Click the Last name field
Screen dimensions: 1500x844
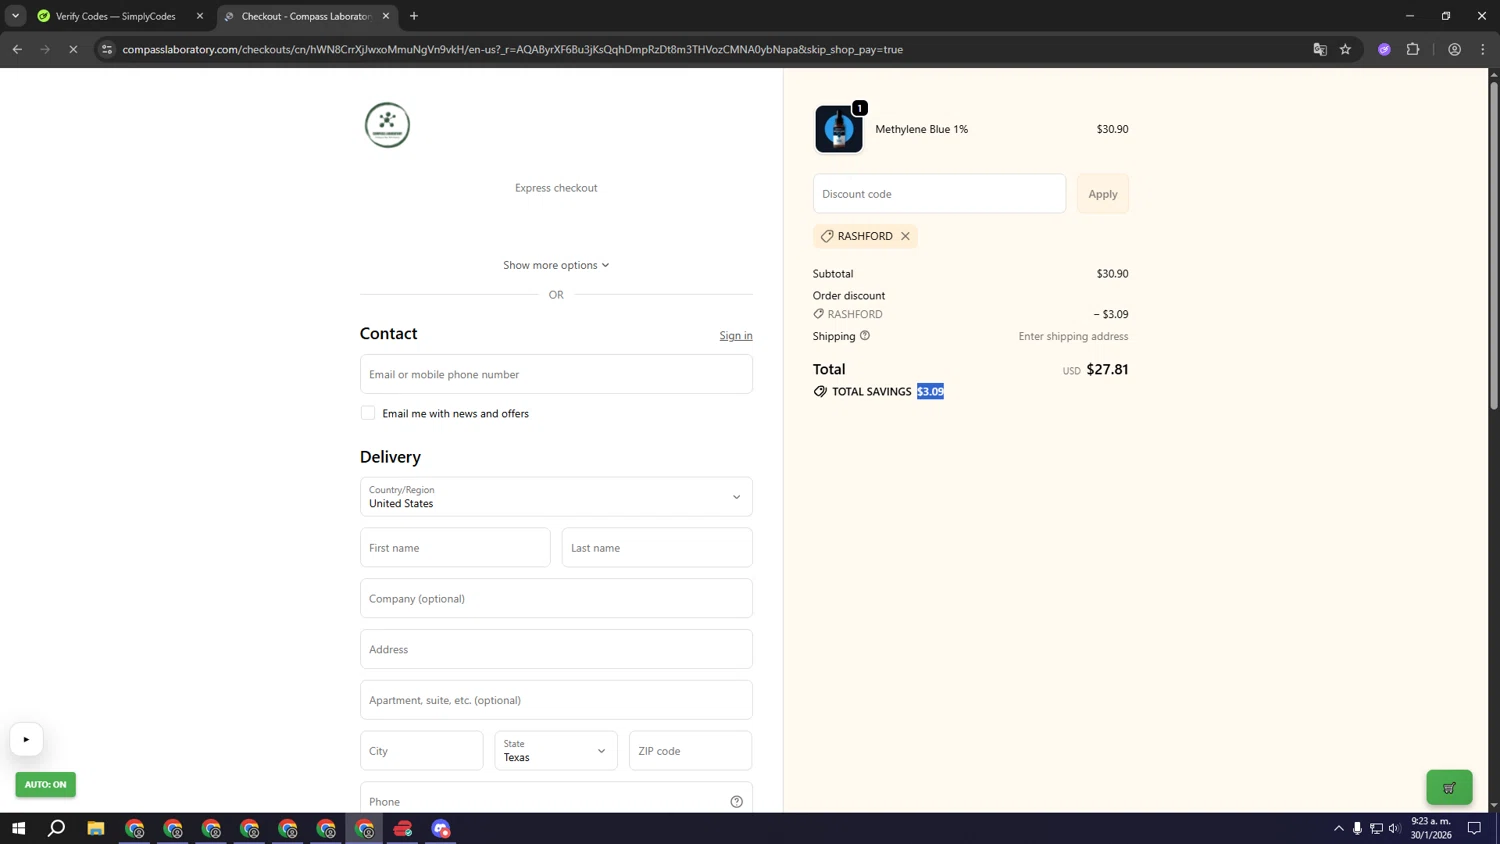click(657, 548)
